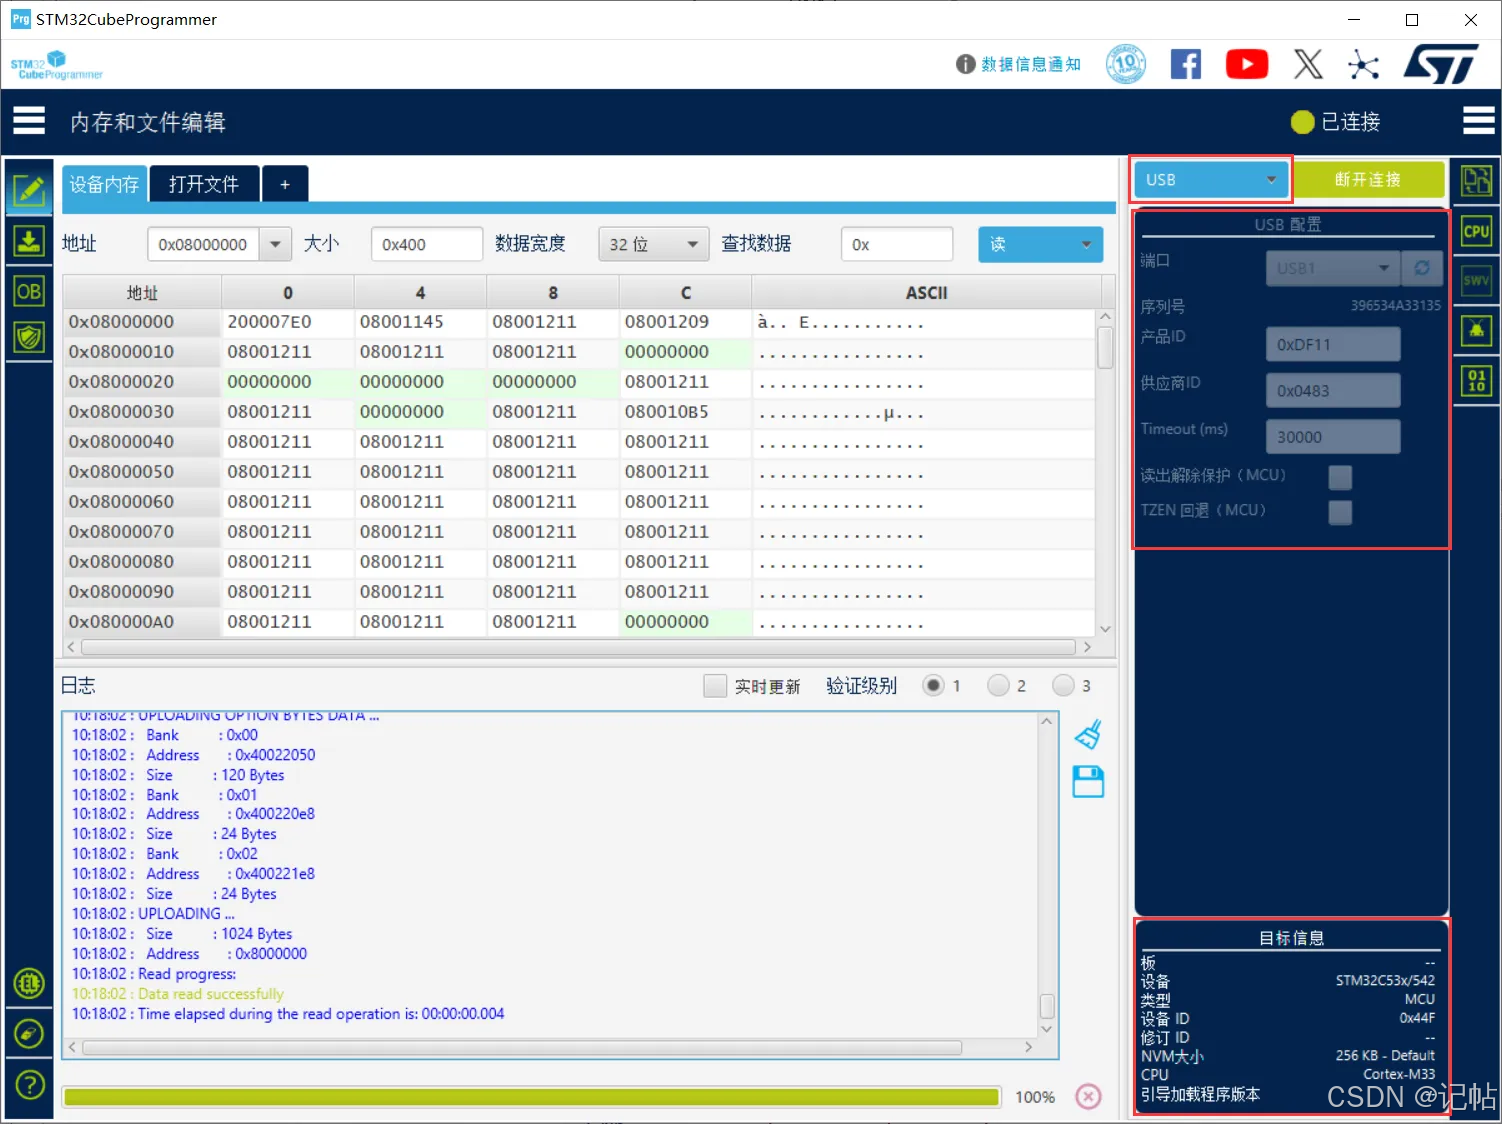Select the 0x080000A0 address row header
Image resolution: width=1502 pixels, height=1124 pixels.
[141, 622]
